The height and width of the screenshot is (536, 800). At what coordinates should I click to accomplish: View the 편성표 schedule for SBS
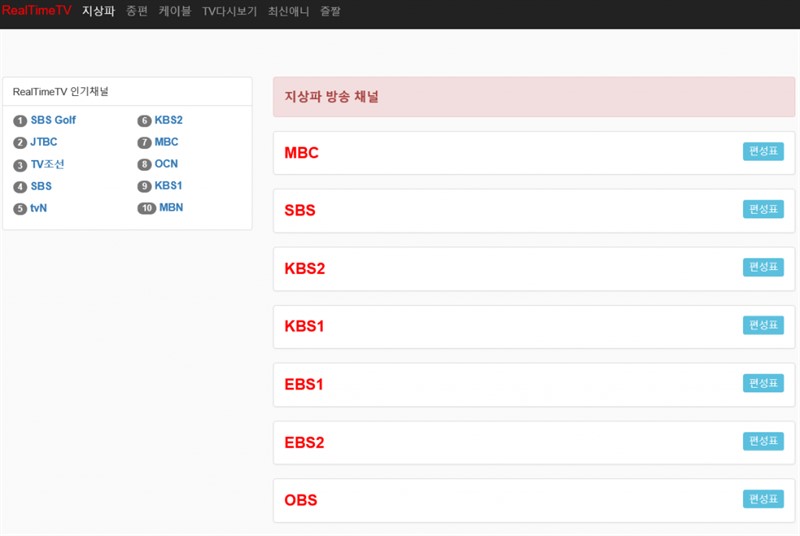(x=763, y=210)
